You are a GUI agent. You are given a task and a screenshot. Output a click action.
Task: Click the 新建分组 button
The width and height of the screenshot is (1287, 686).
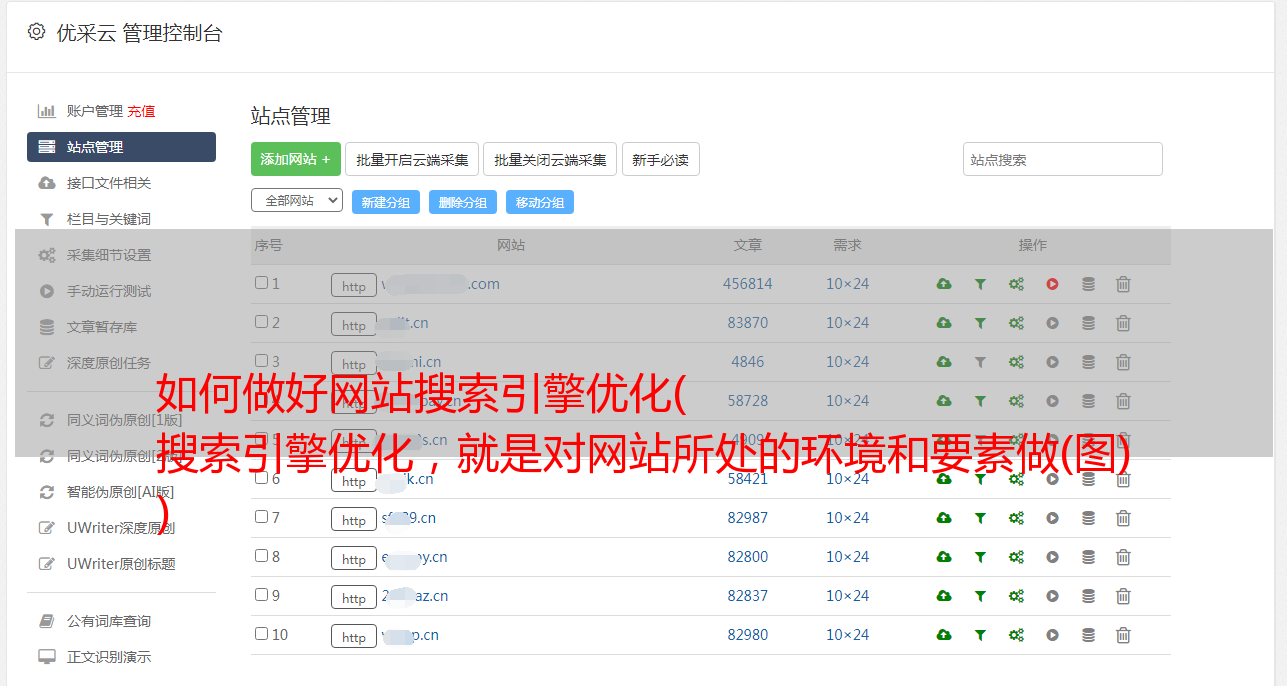click(386, 202)
